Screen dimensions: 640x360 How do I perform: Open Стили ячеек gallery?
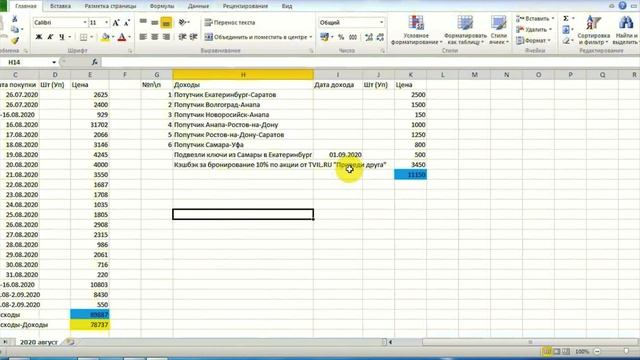[498, 30]
